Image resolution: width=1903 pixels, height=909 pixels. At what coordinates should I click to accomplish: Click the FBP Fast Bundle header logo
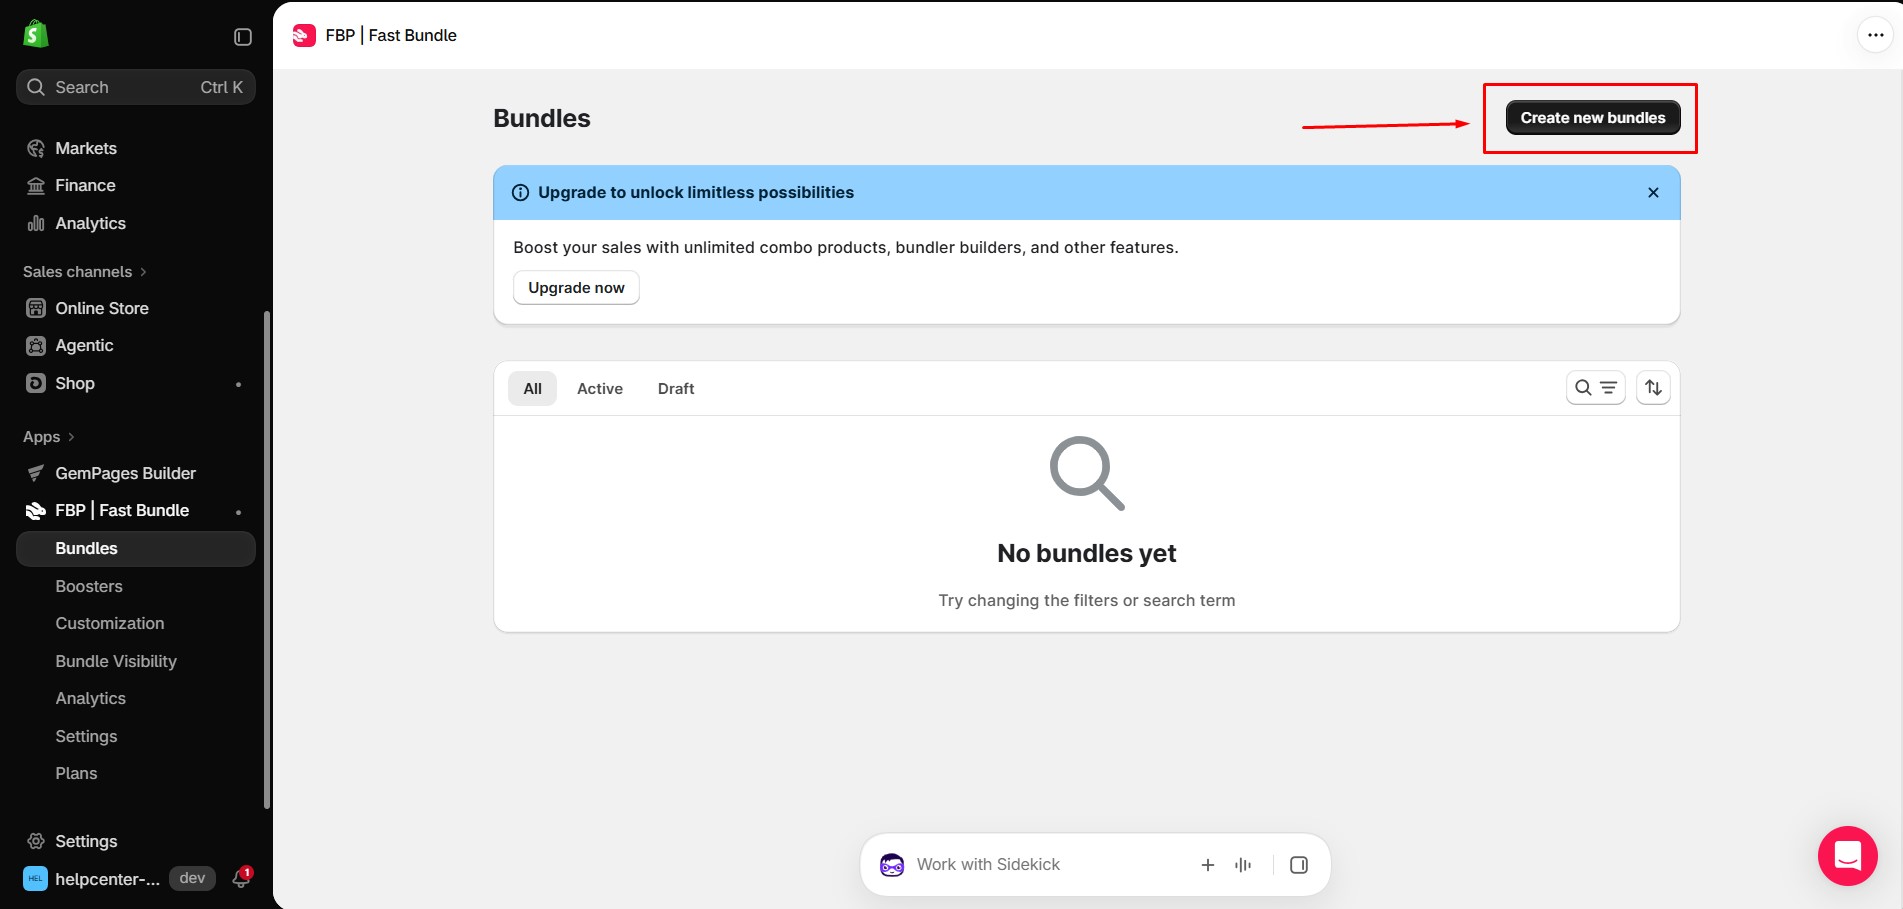[304, 35]
